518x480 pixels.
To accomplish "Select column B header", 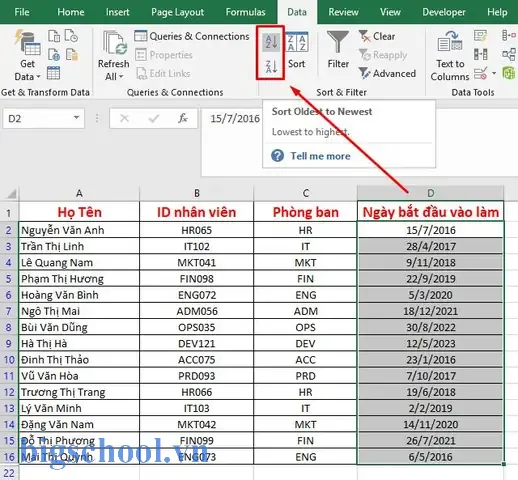I will (x=197, y=193).
